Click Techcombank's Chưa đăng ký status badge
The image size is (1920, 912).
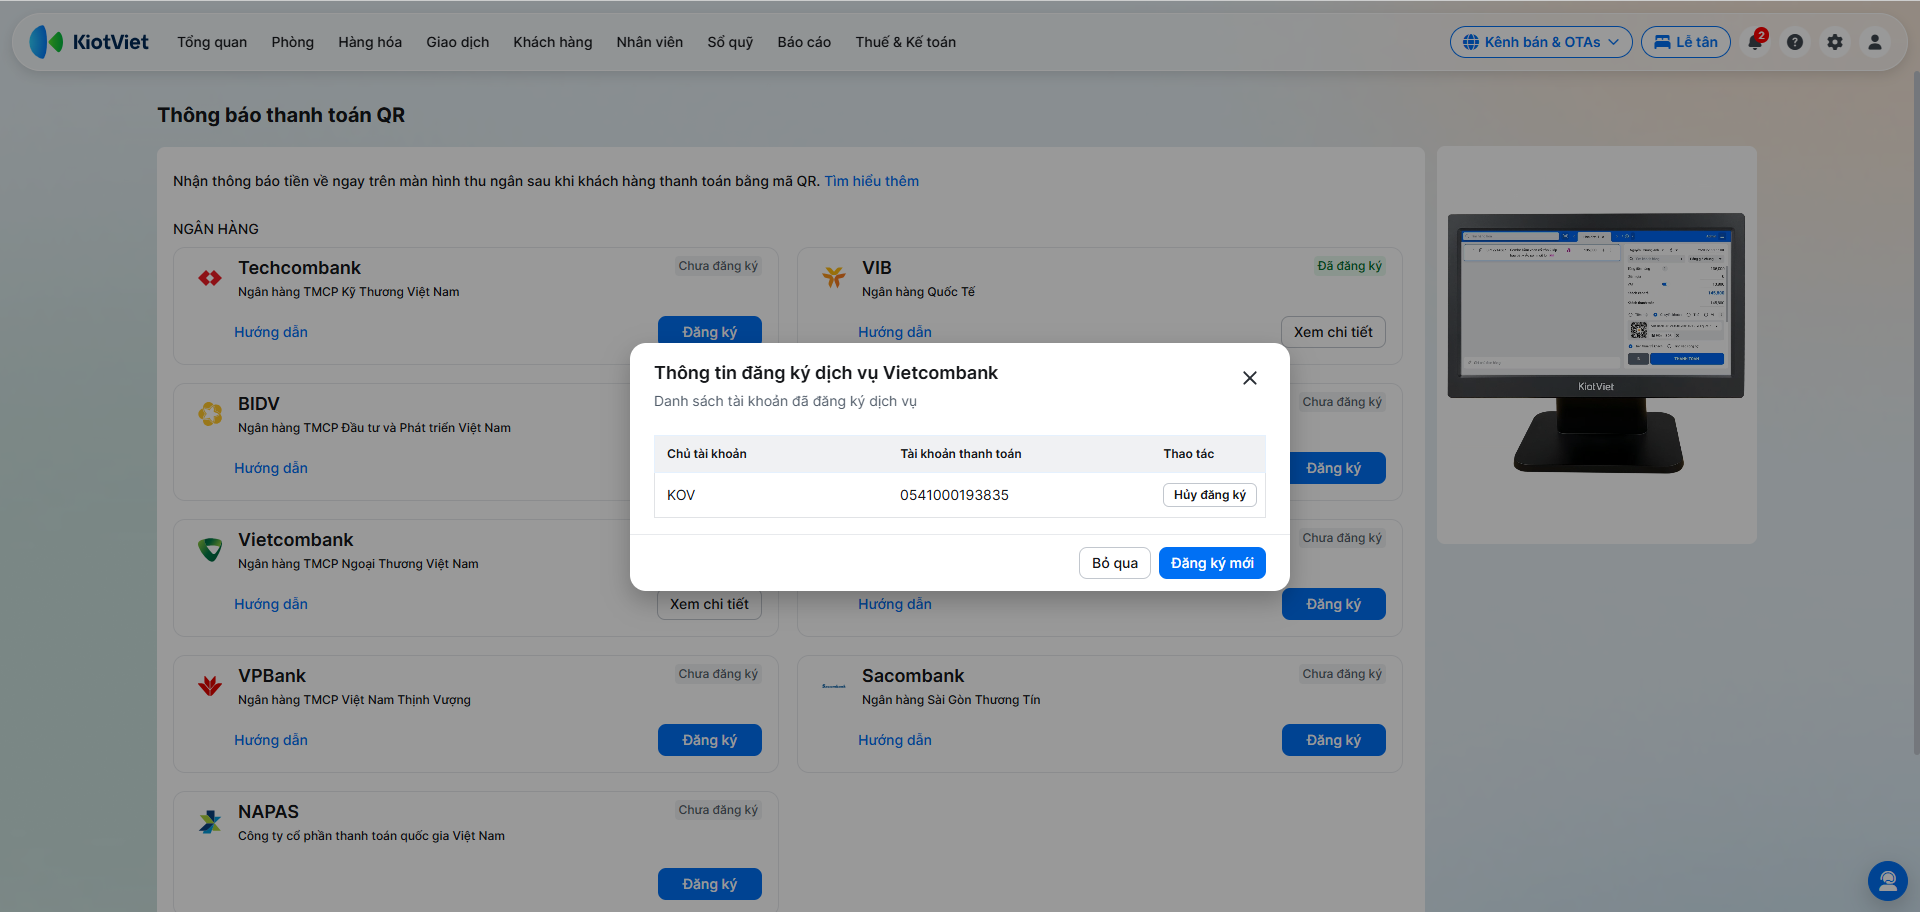[x=718, y=266]
